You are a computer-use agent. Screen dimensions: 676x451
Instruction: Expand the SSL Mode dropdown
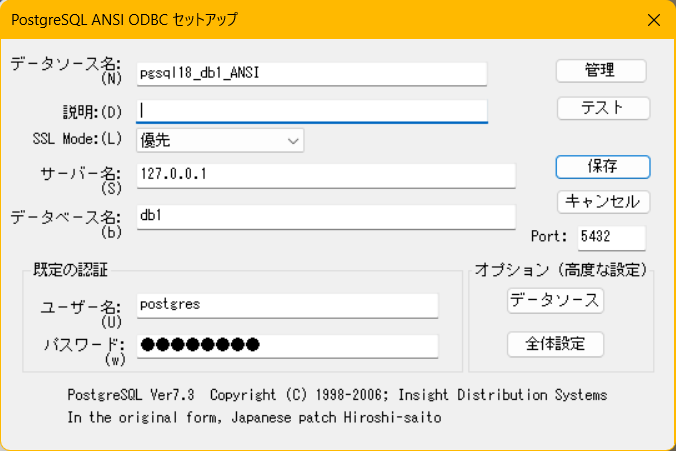220,141
